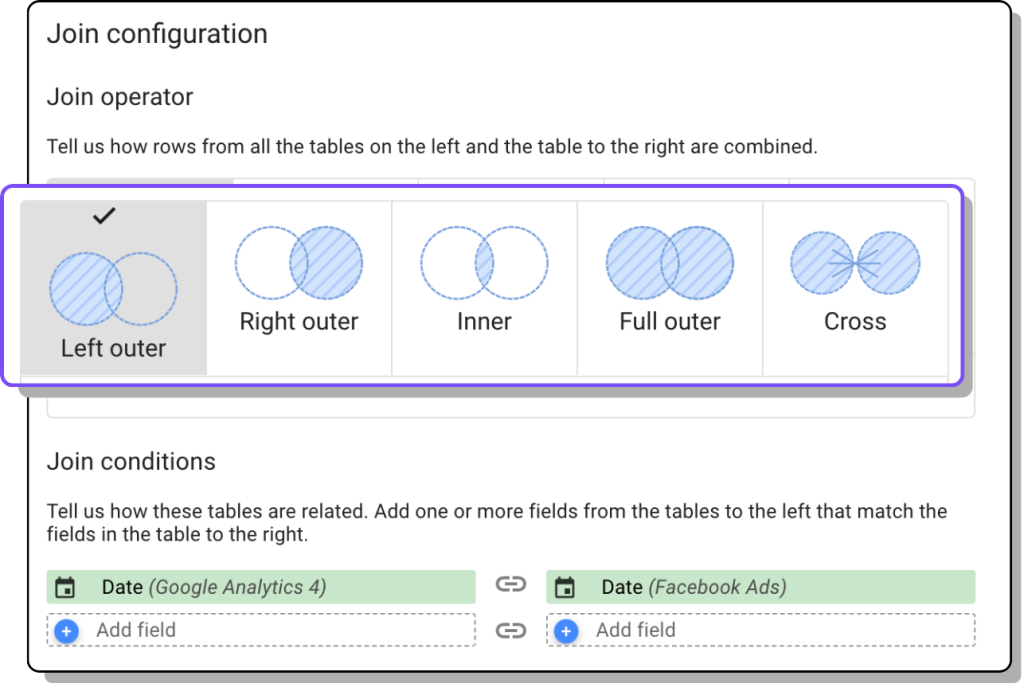The image size is (1024, 699).
Task: Select the Cross join operator
Action: coord(855,285)
